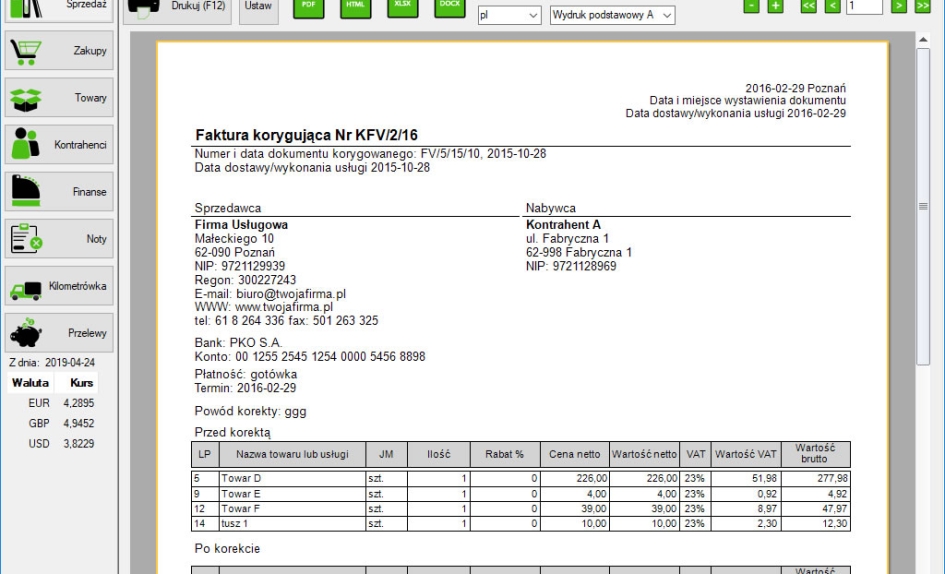Screen dimensions: 945x574
Task: Open the Ustaw settings button
Action: tap(260, 7)
